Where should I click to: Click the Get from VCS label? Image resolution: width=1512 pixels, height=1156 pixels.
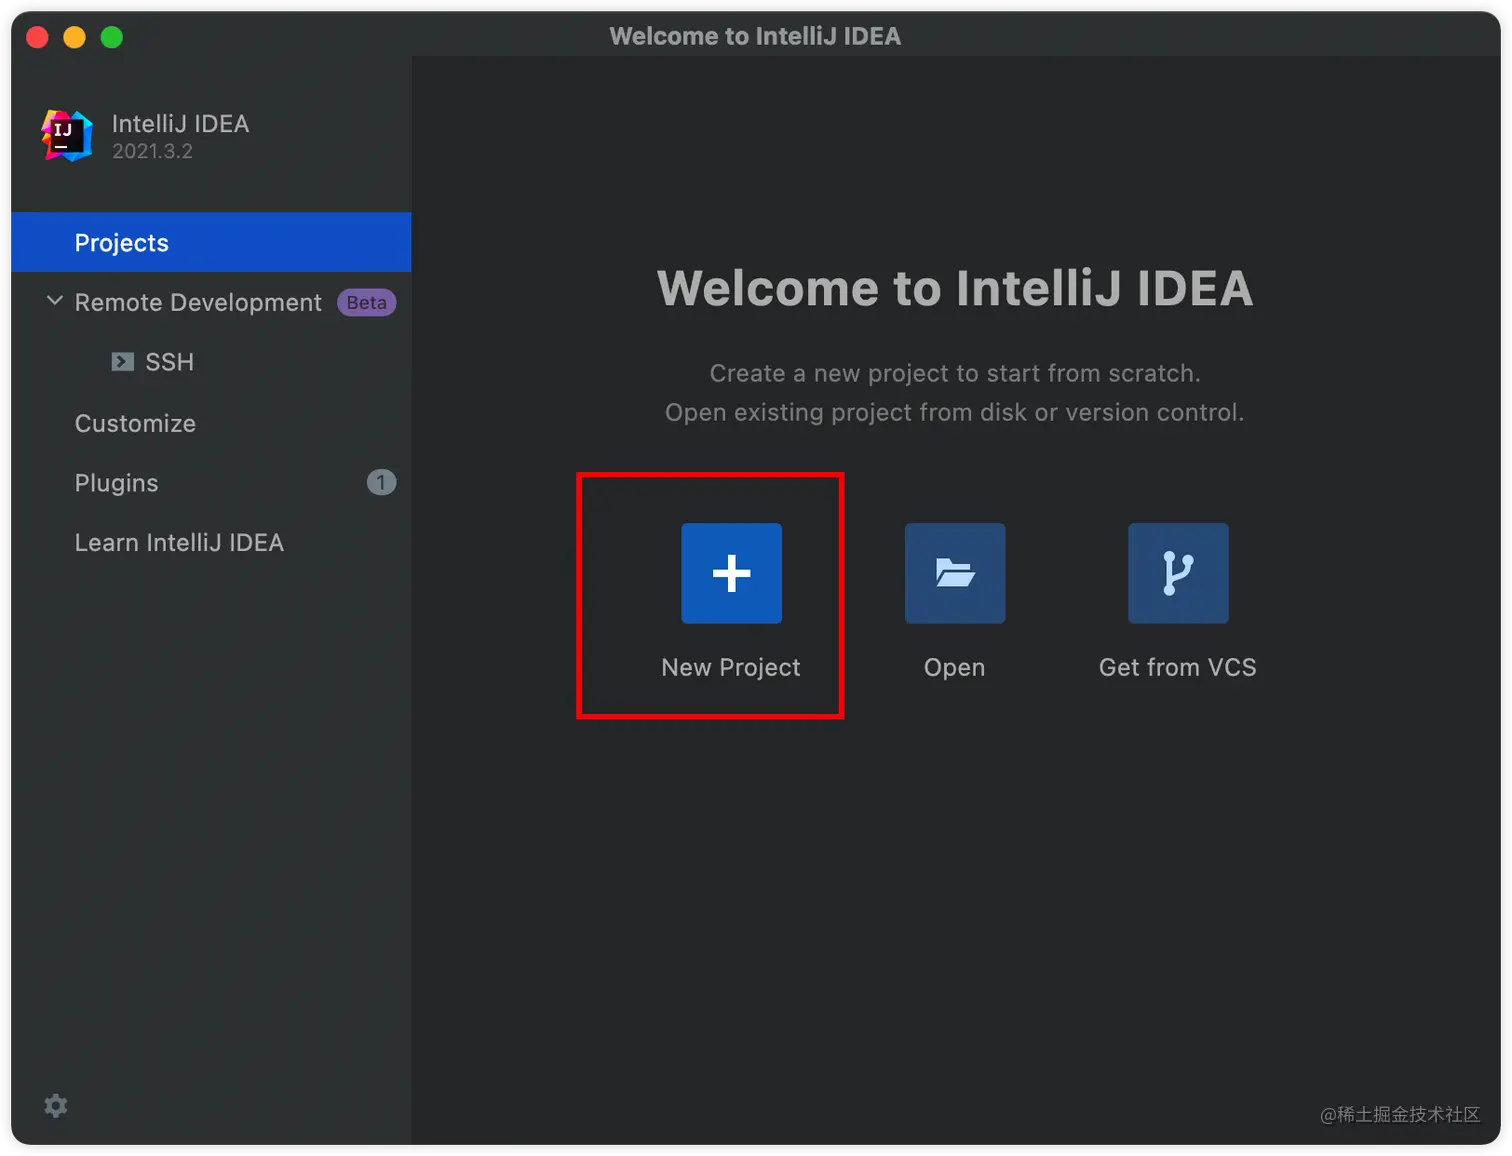(1178, 667)
